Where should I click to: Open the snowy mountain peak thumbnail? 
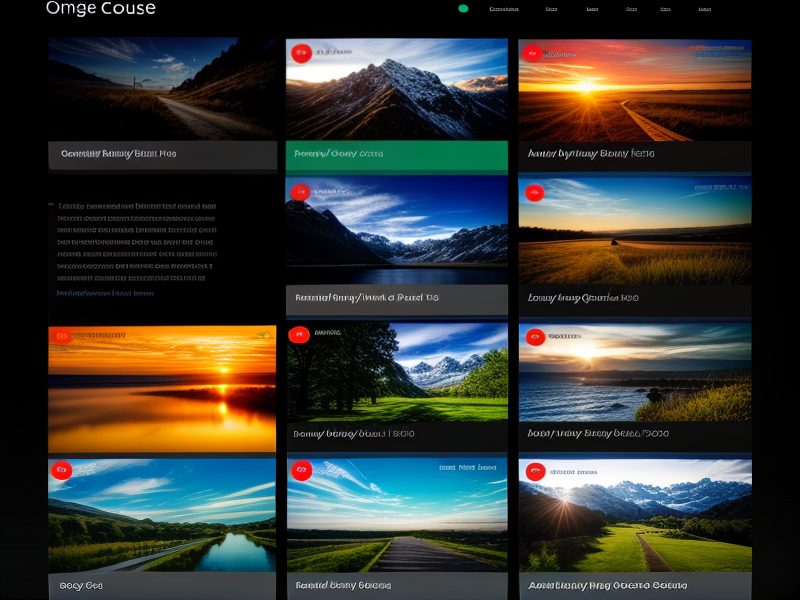coord(396,89)
